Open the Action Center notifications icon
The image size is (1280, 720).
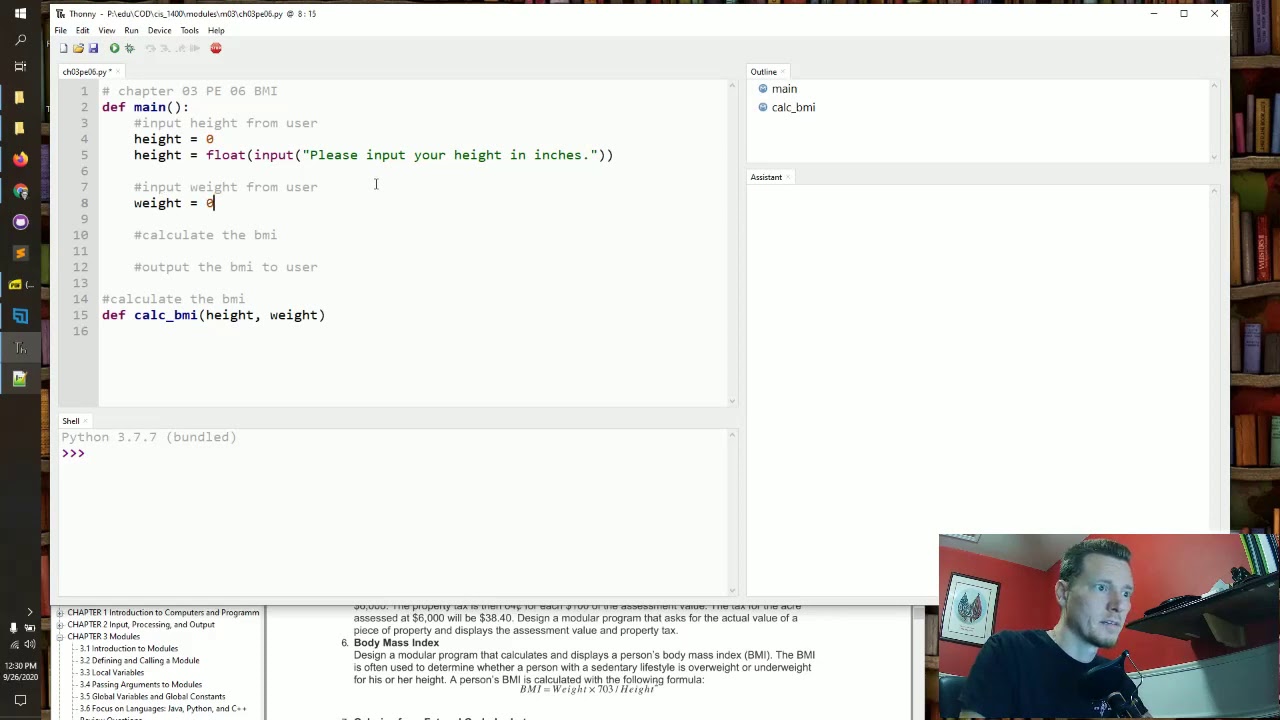(20, 700)
